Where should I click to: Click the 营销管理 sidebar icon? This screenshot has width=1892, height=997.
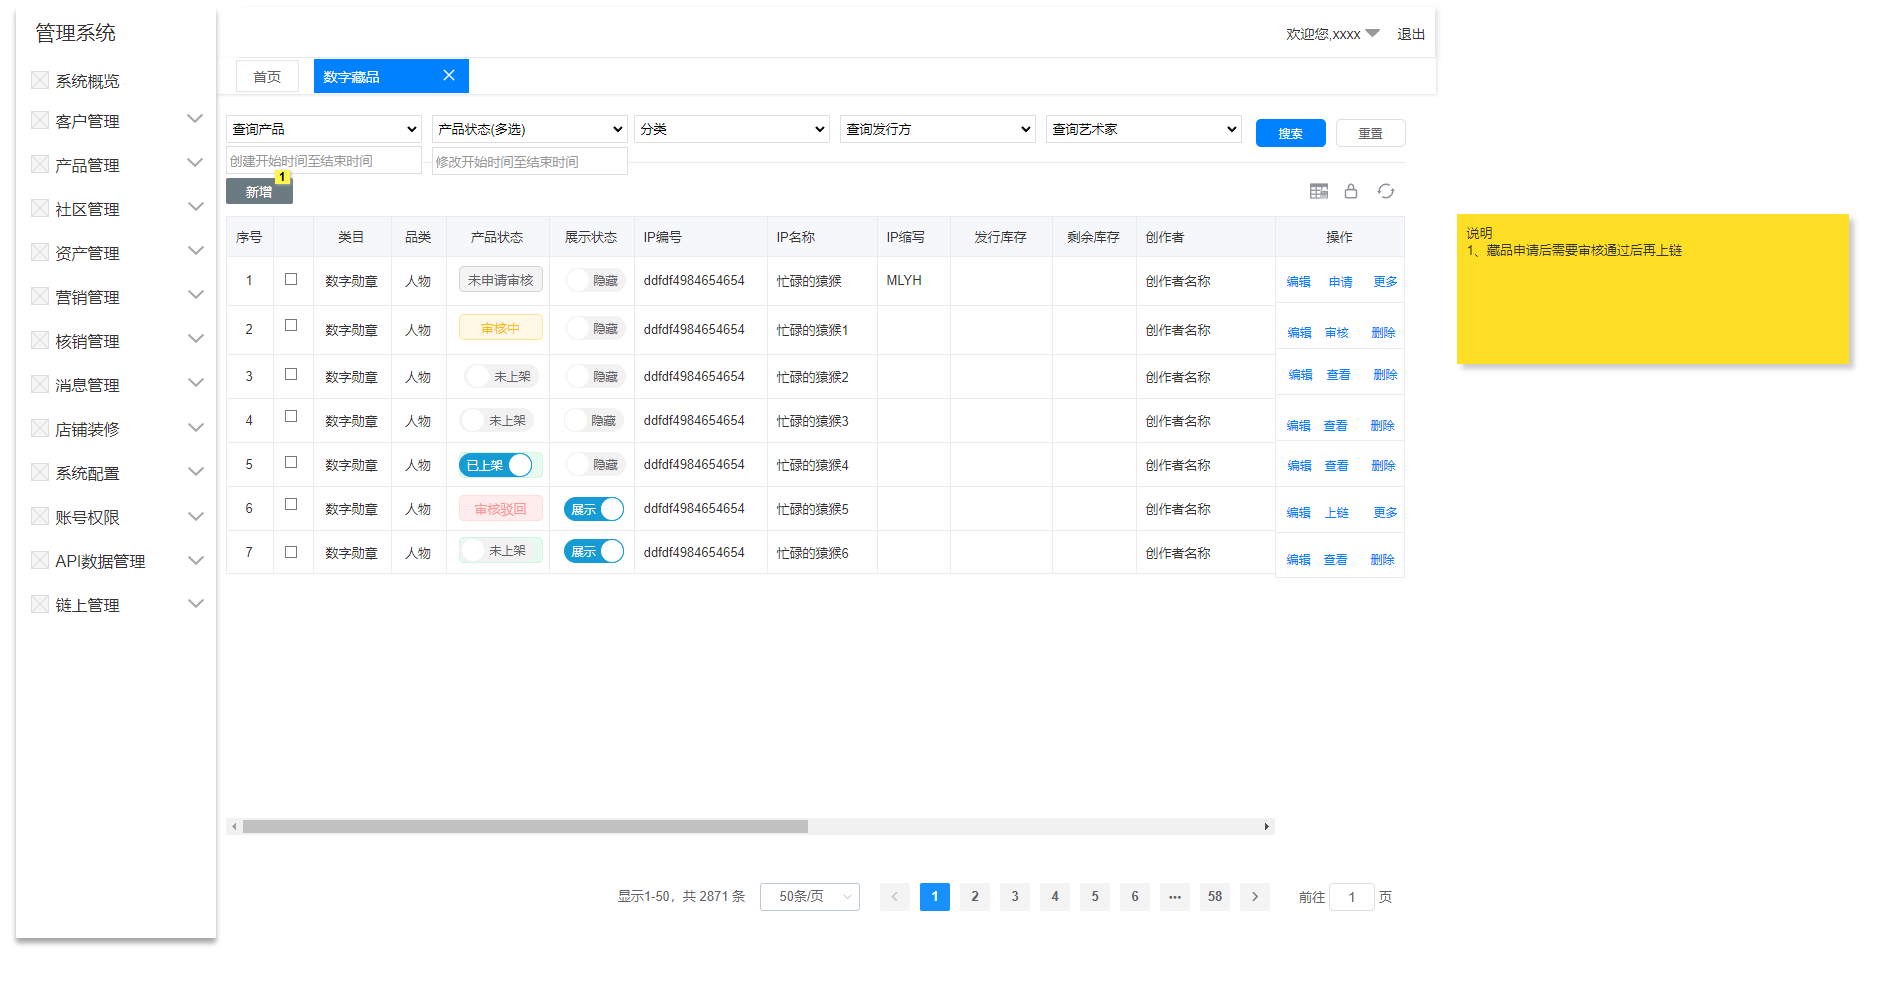point(40,296)
